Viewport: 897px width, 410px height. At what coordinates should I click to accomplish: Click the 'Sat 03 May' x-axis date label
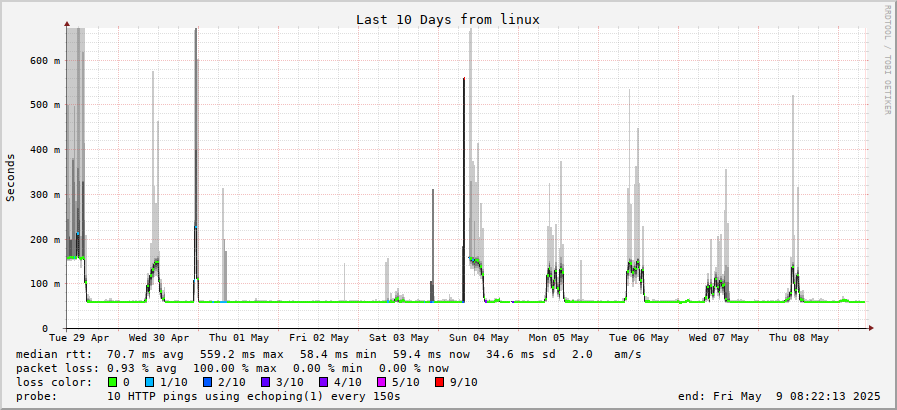point(399,338)
